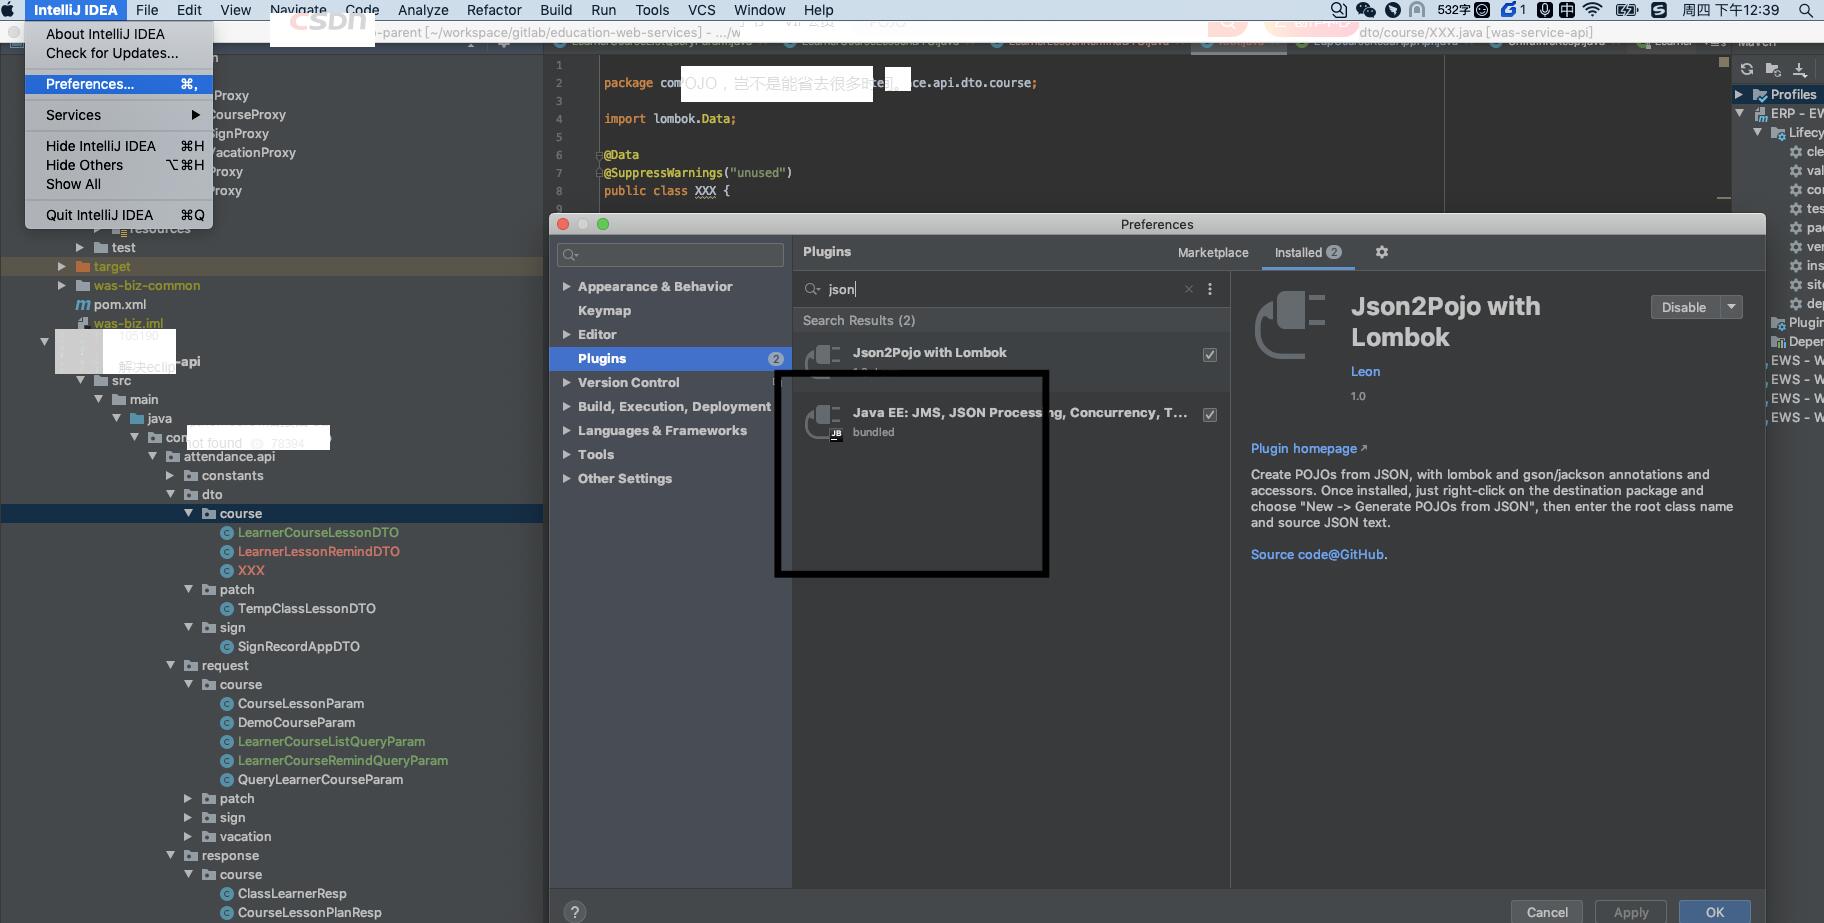This screenshot has width=1824, height=923.
Task: Open the dropdown arrow beside Disable button
Action: point(1732,307)
